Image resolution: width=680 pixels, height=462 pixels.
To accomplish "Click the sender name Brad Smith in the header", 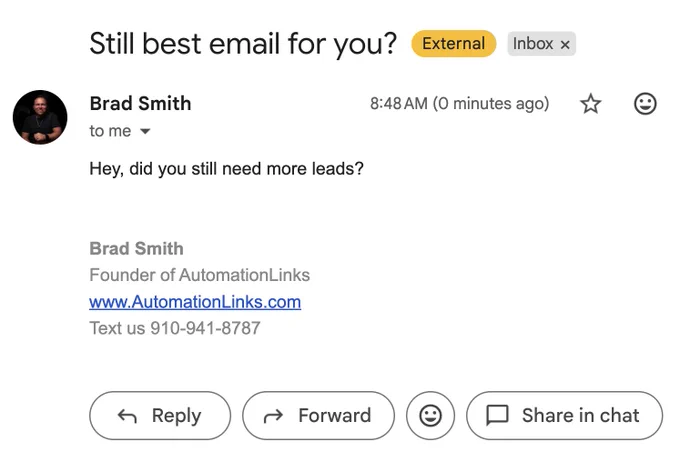I will pyautogui.click(x=140, y=104).
